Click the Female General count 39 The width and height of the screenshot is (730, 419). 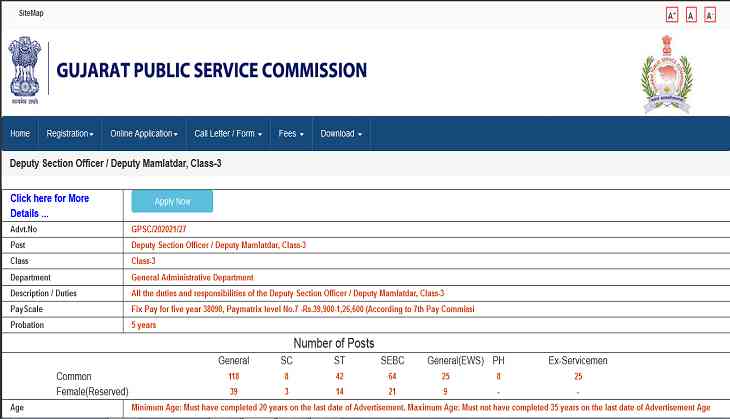click(x=234, y=392)
